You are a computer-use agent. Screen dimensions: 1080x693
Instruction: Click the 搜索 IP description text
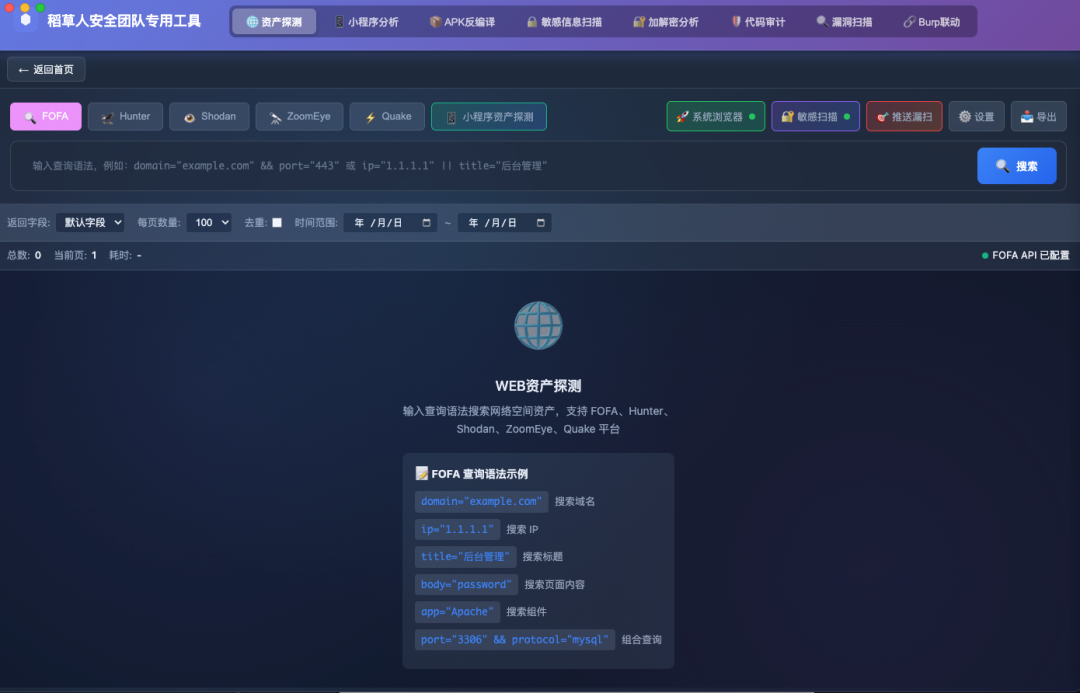(522, 529)
